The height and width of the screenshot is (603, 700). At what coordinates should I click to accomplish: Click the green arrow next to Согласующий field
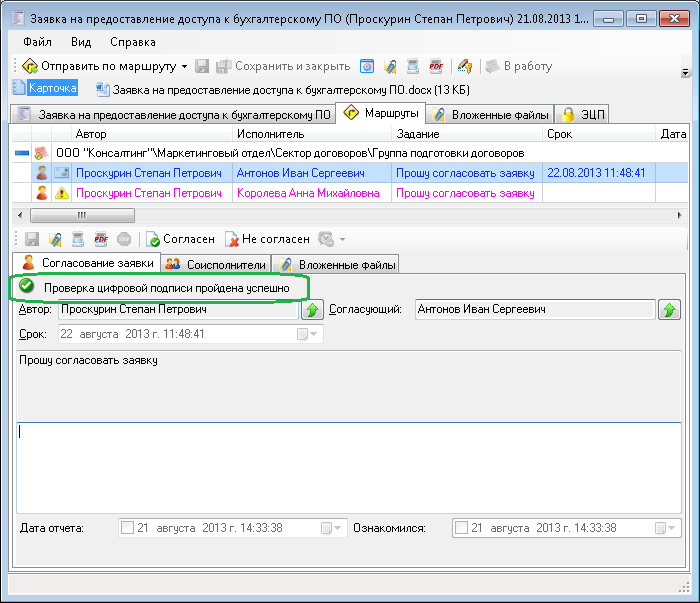(x=669, y=310)
